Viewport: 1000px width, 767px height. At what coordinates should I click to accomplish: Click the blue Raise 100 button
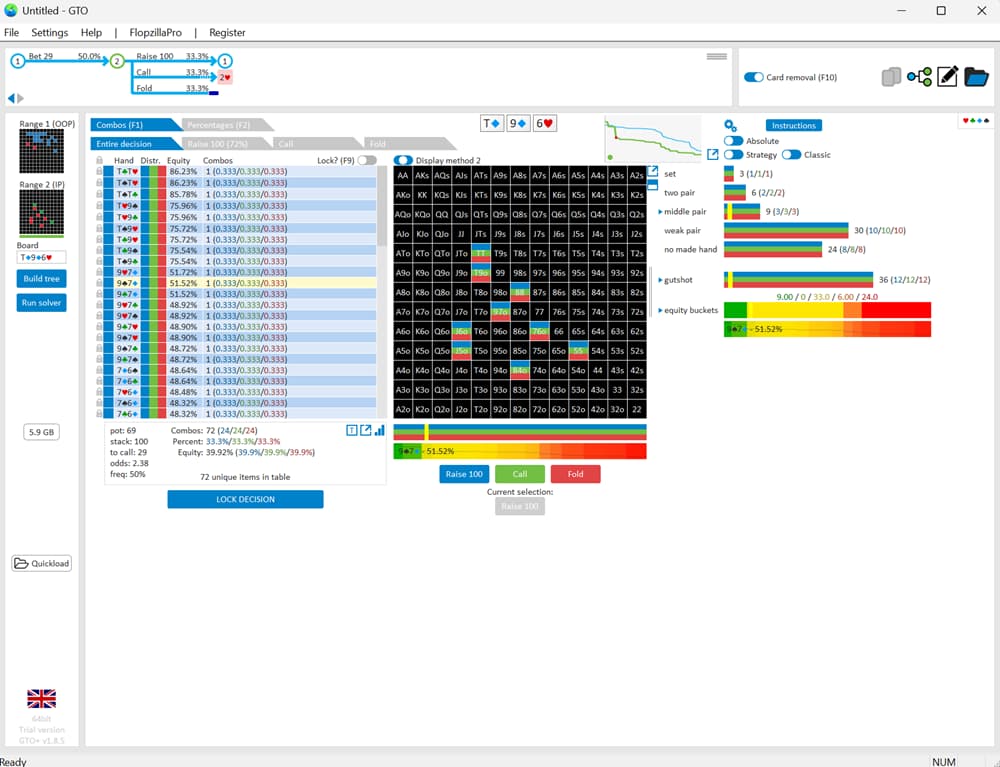click(x=464, y=474)
